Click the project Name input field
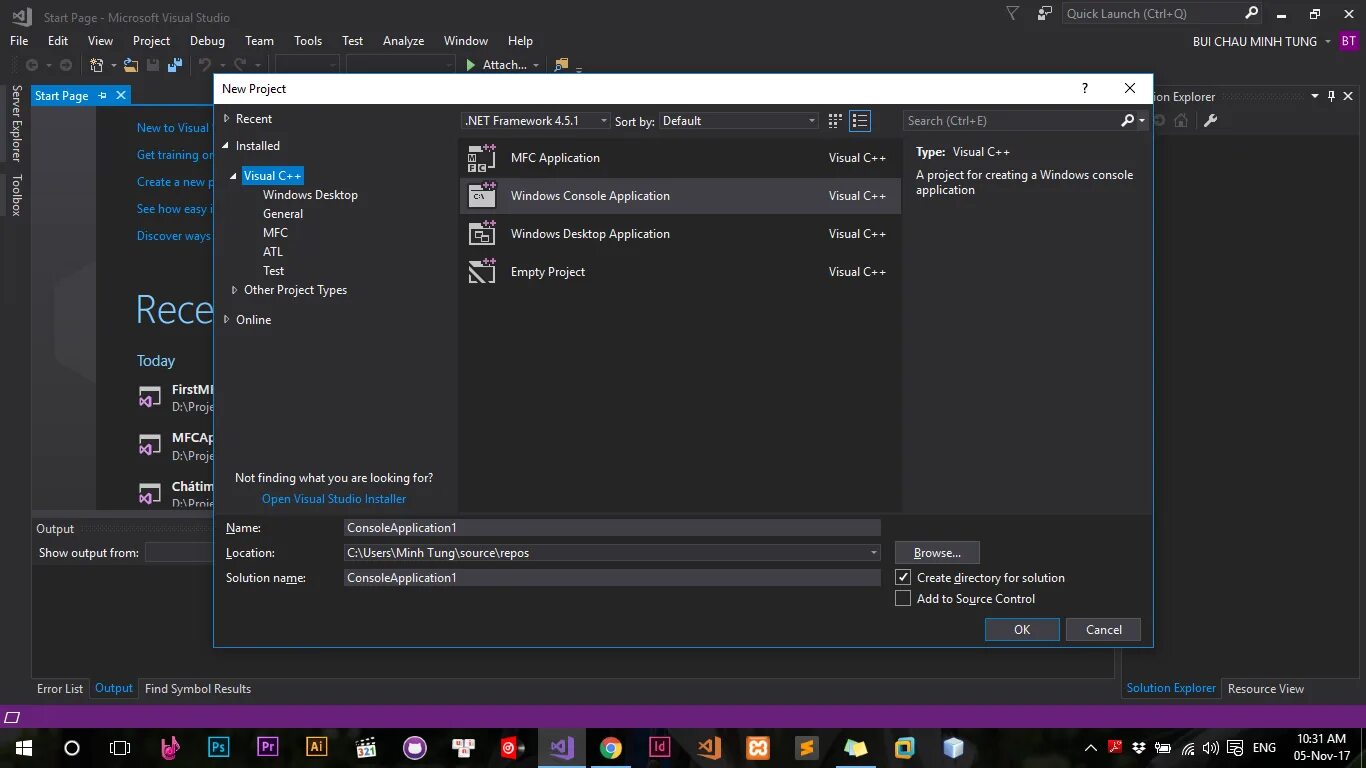 click(x=612, y=527)
